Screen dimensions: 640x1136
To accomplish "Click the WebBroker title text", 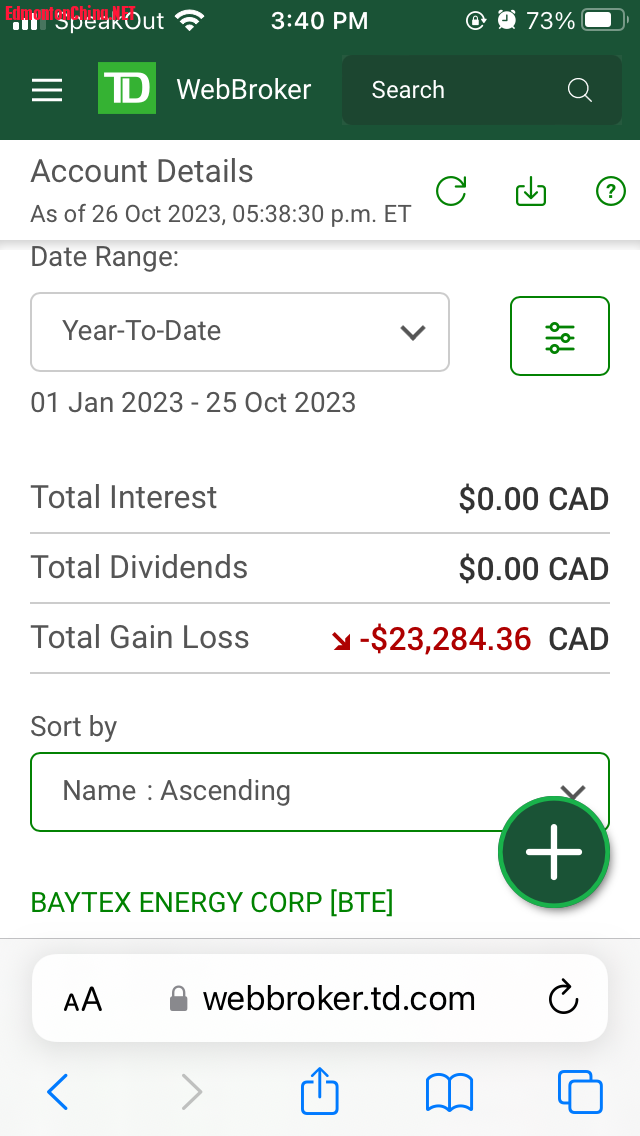I will tap(244, 90).
